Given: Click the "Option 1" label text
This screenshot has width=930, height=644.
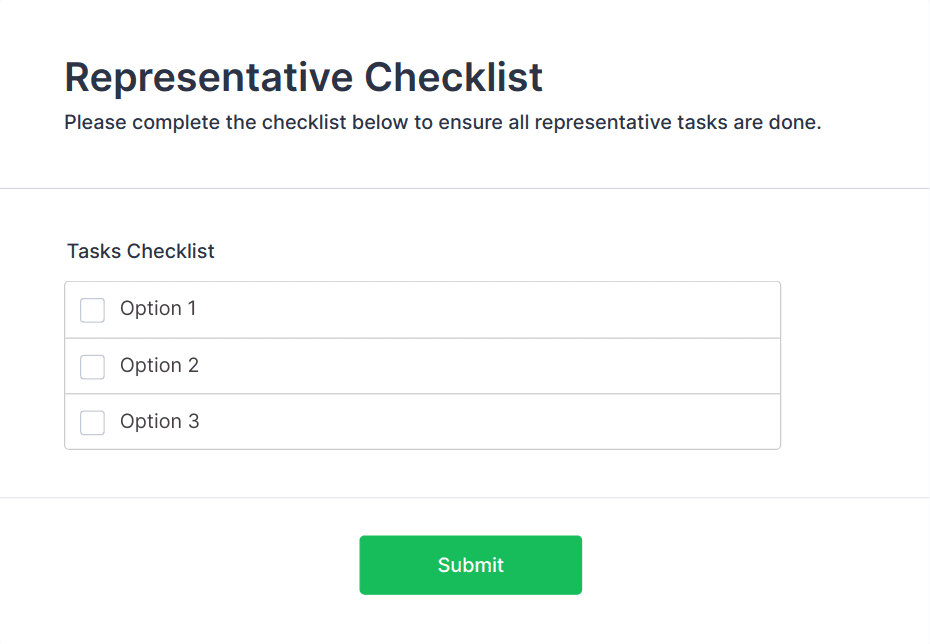Looking at the screenshot, I should [x=158, y=309].
